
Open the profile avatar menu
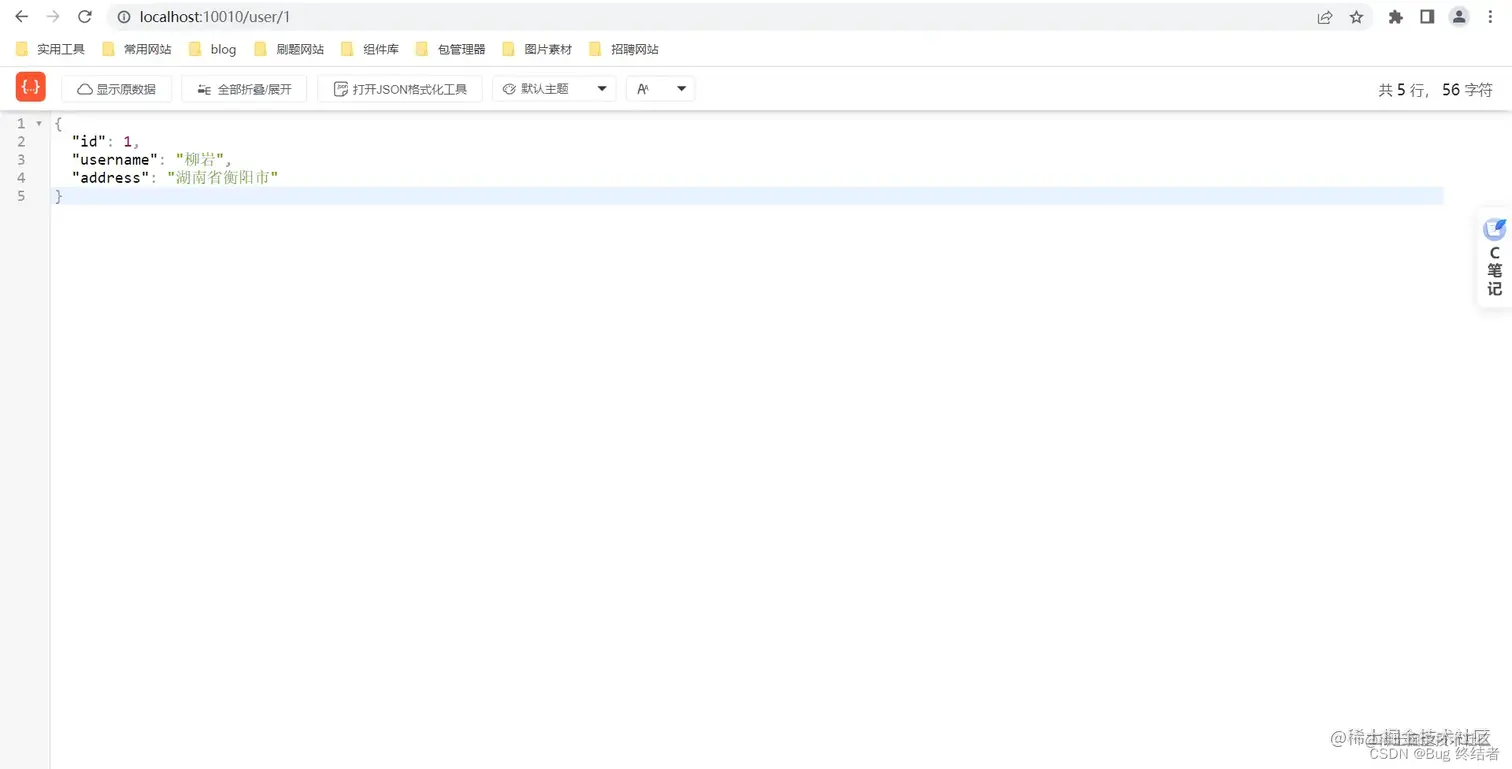tap(1459, 17)
